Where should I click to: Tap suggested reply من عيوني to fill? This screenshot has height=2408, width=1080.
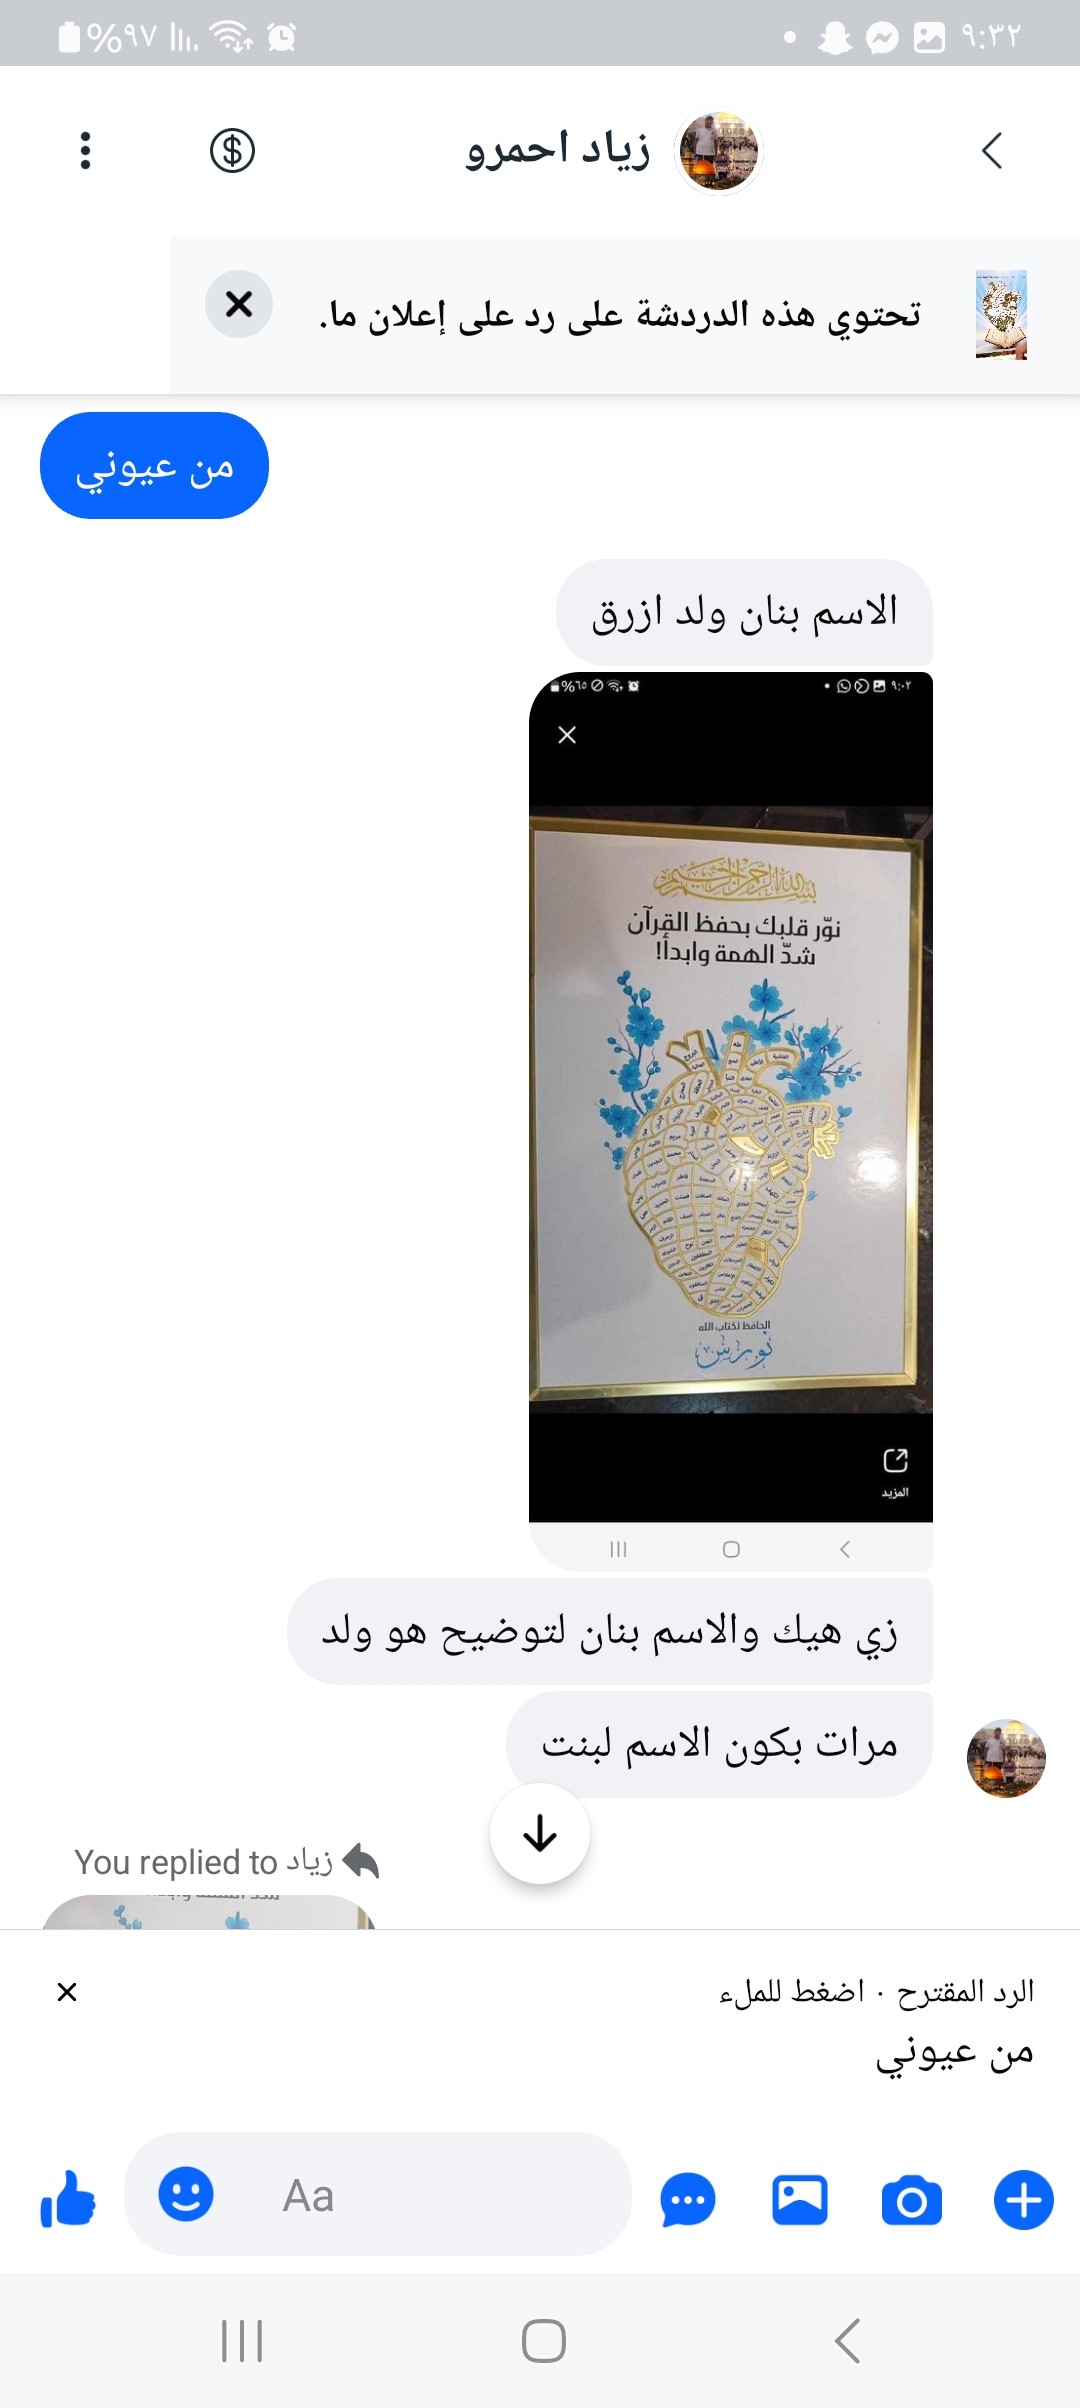click(x=954, y=2052)
